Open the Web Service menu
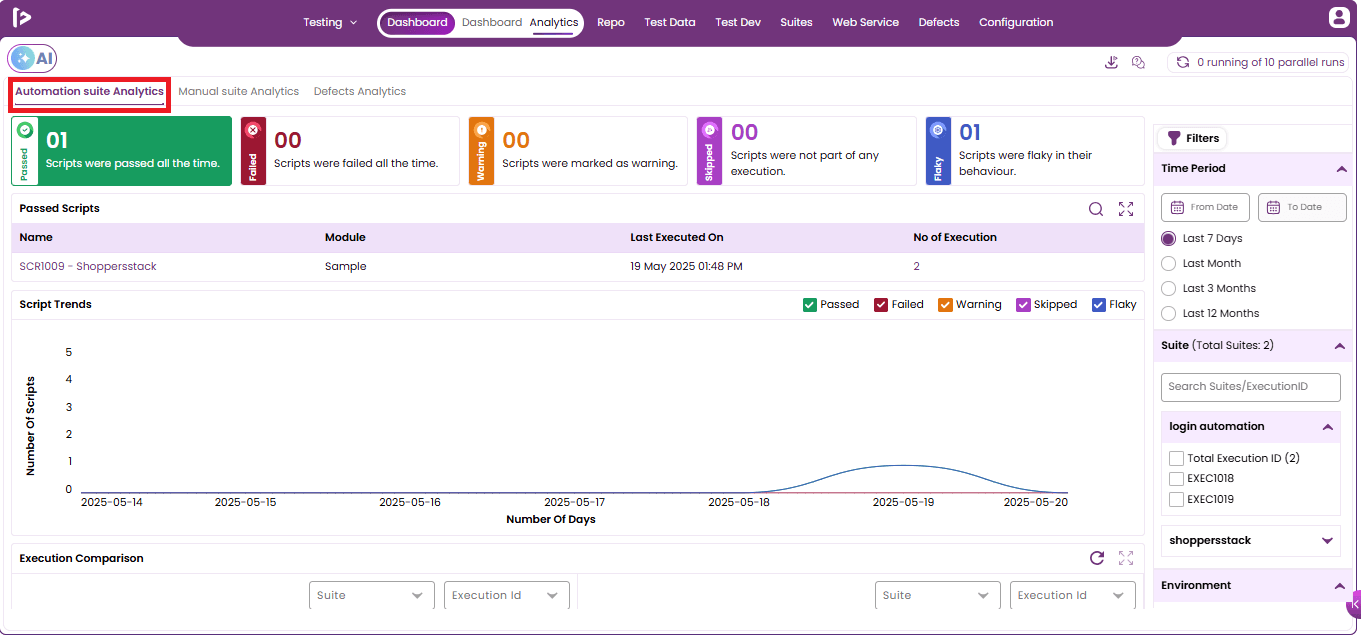 [x=866, y=22]
